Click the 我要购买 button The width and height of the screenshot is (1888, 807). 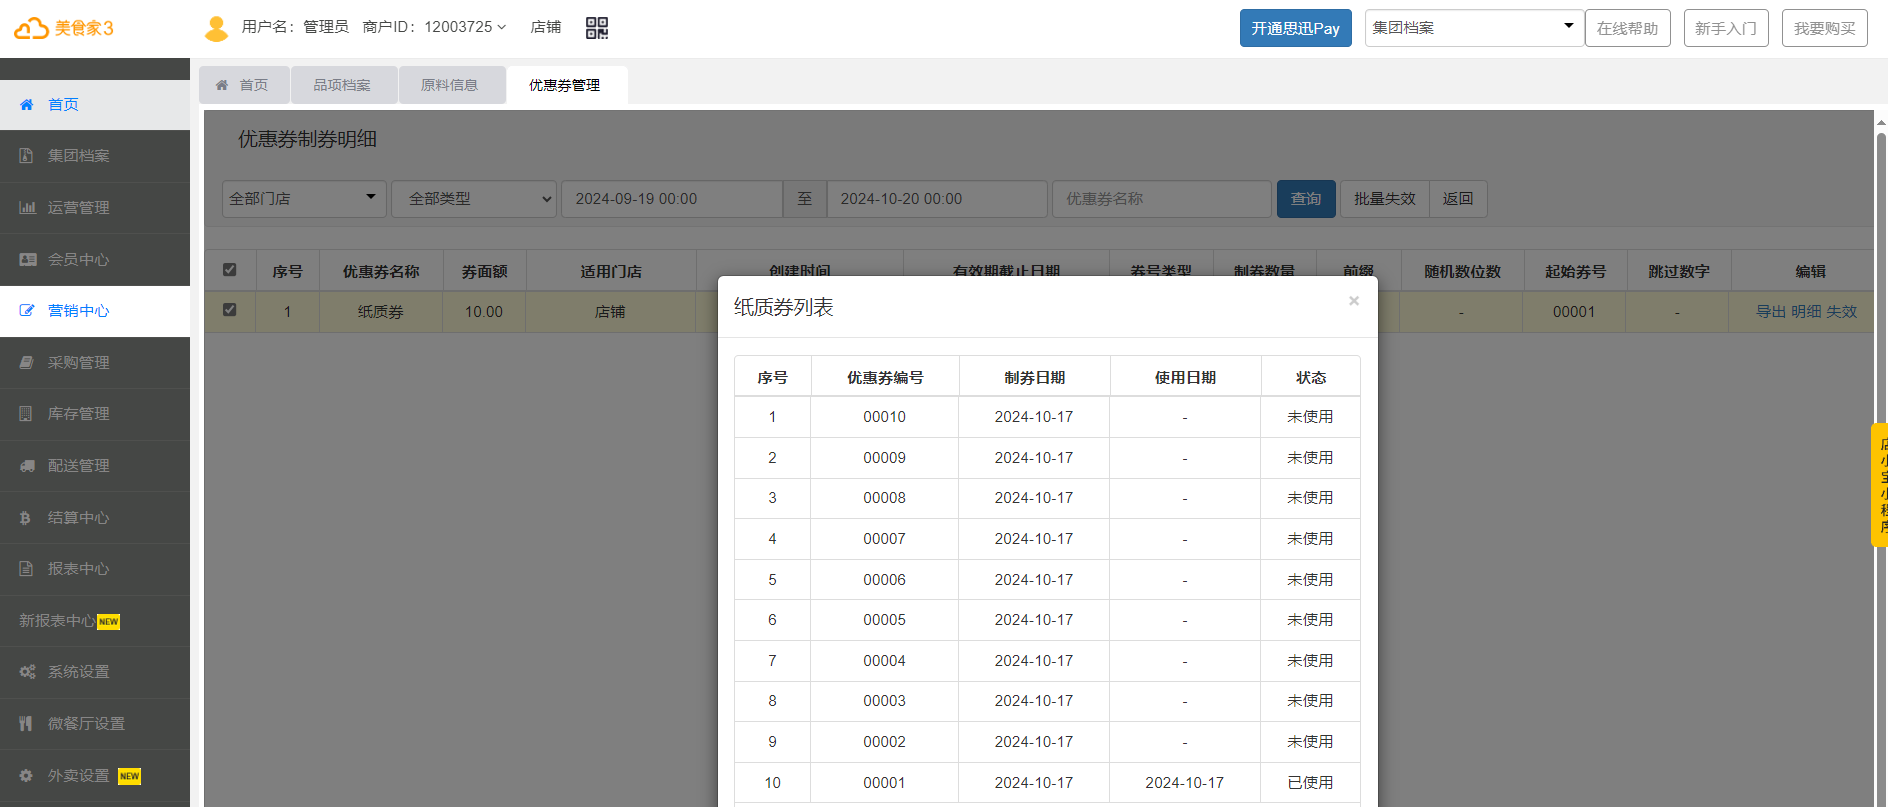1825,28
